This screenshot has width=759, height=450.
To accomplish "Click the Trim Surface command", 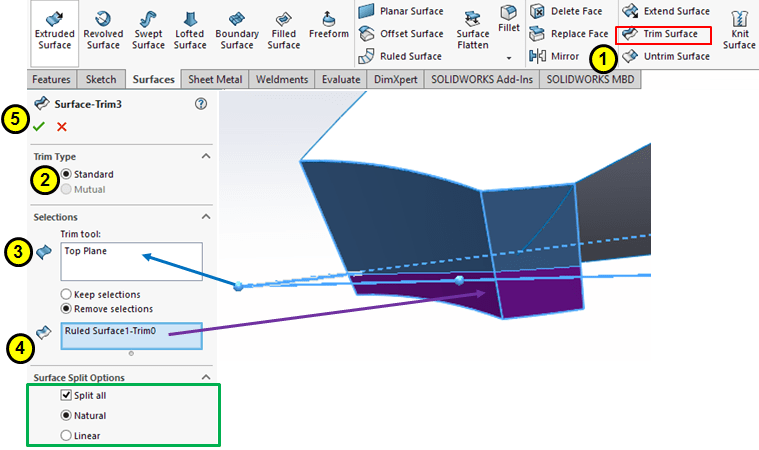I will 665,34.
